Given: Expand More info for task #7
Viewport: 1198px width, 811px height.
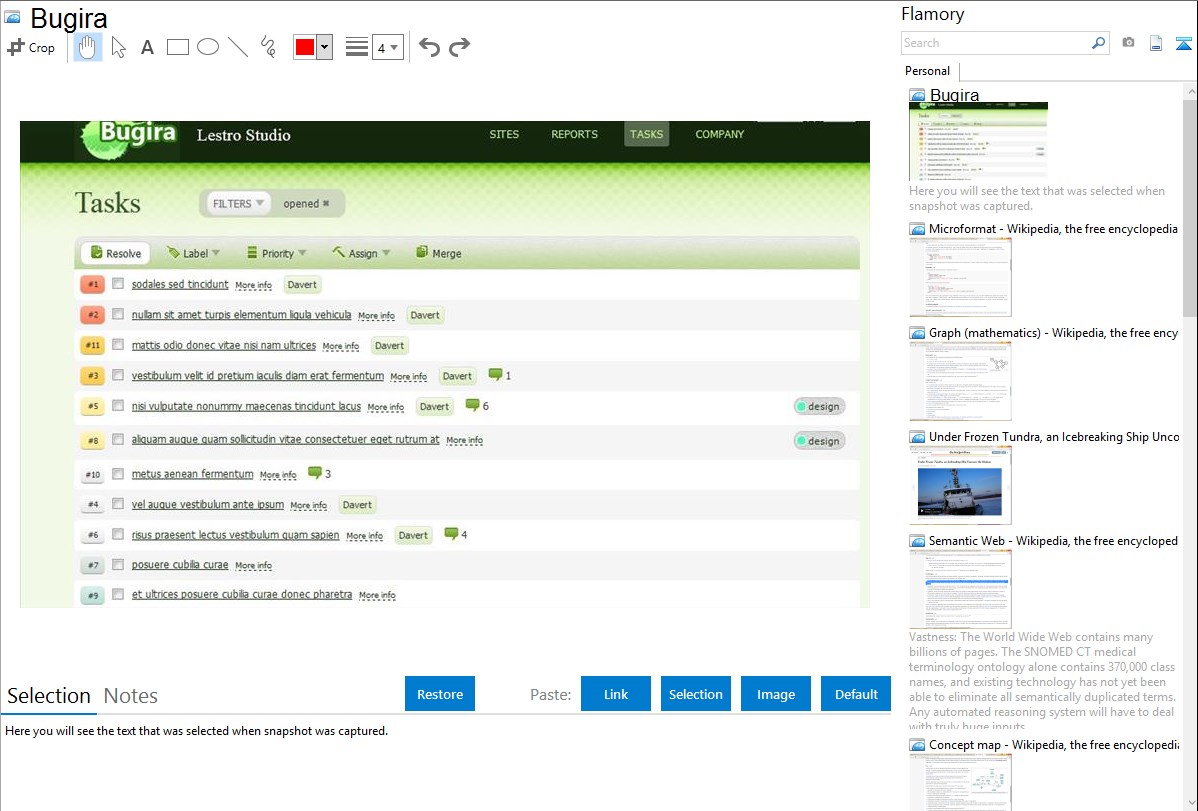Looking at the screenshot, I should 254,566.
